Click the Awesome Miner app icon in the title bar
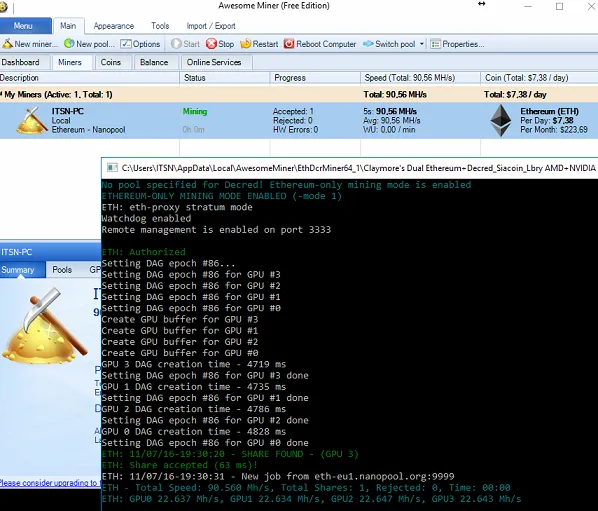 (x=3, y=7)
